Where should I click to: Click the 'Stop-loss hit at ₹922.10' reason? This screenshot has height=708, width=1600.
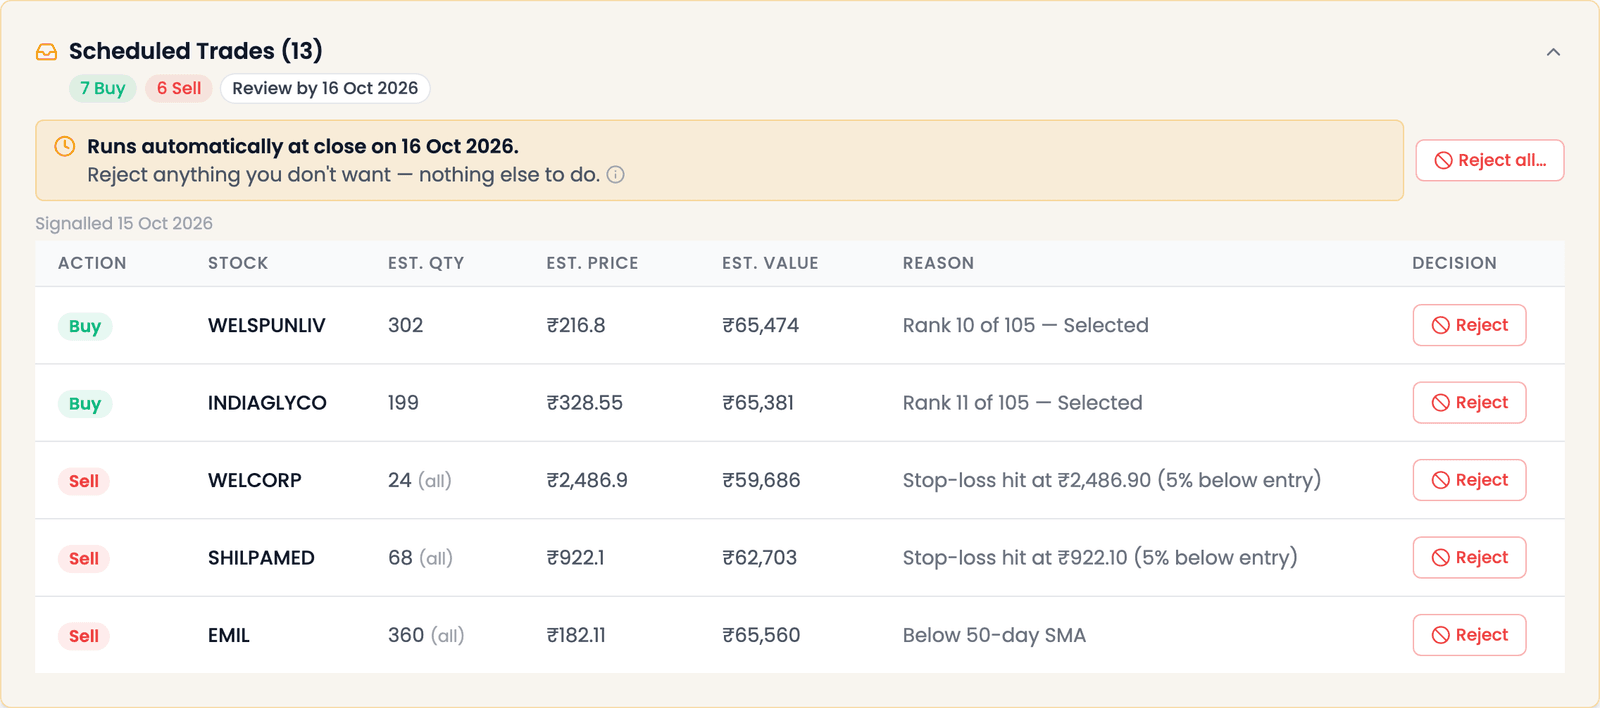pyautogui.click(x=1100, y=558)
